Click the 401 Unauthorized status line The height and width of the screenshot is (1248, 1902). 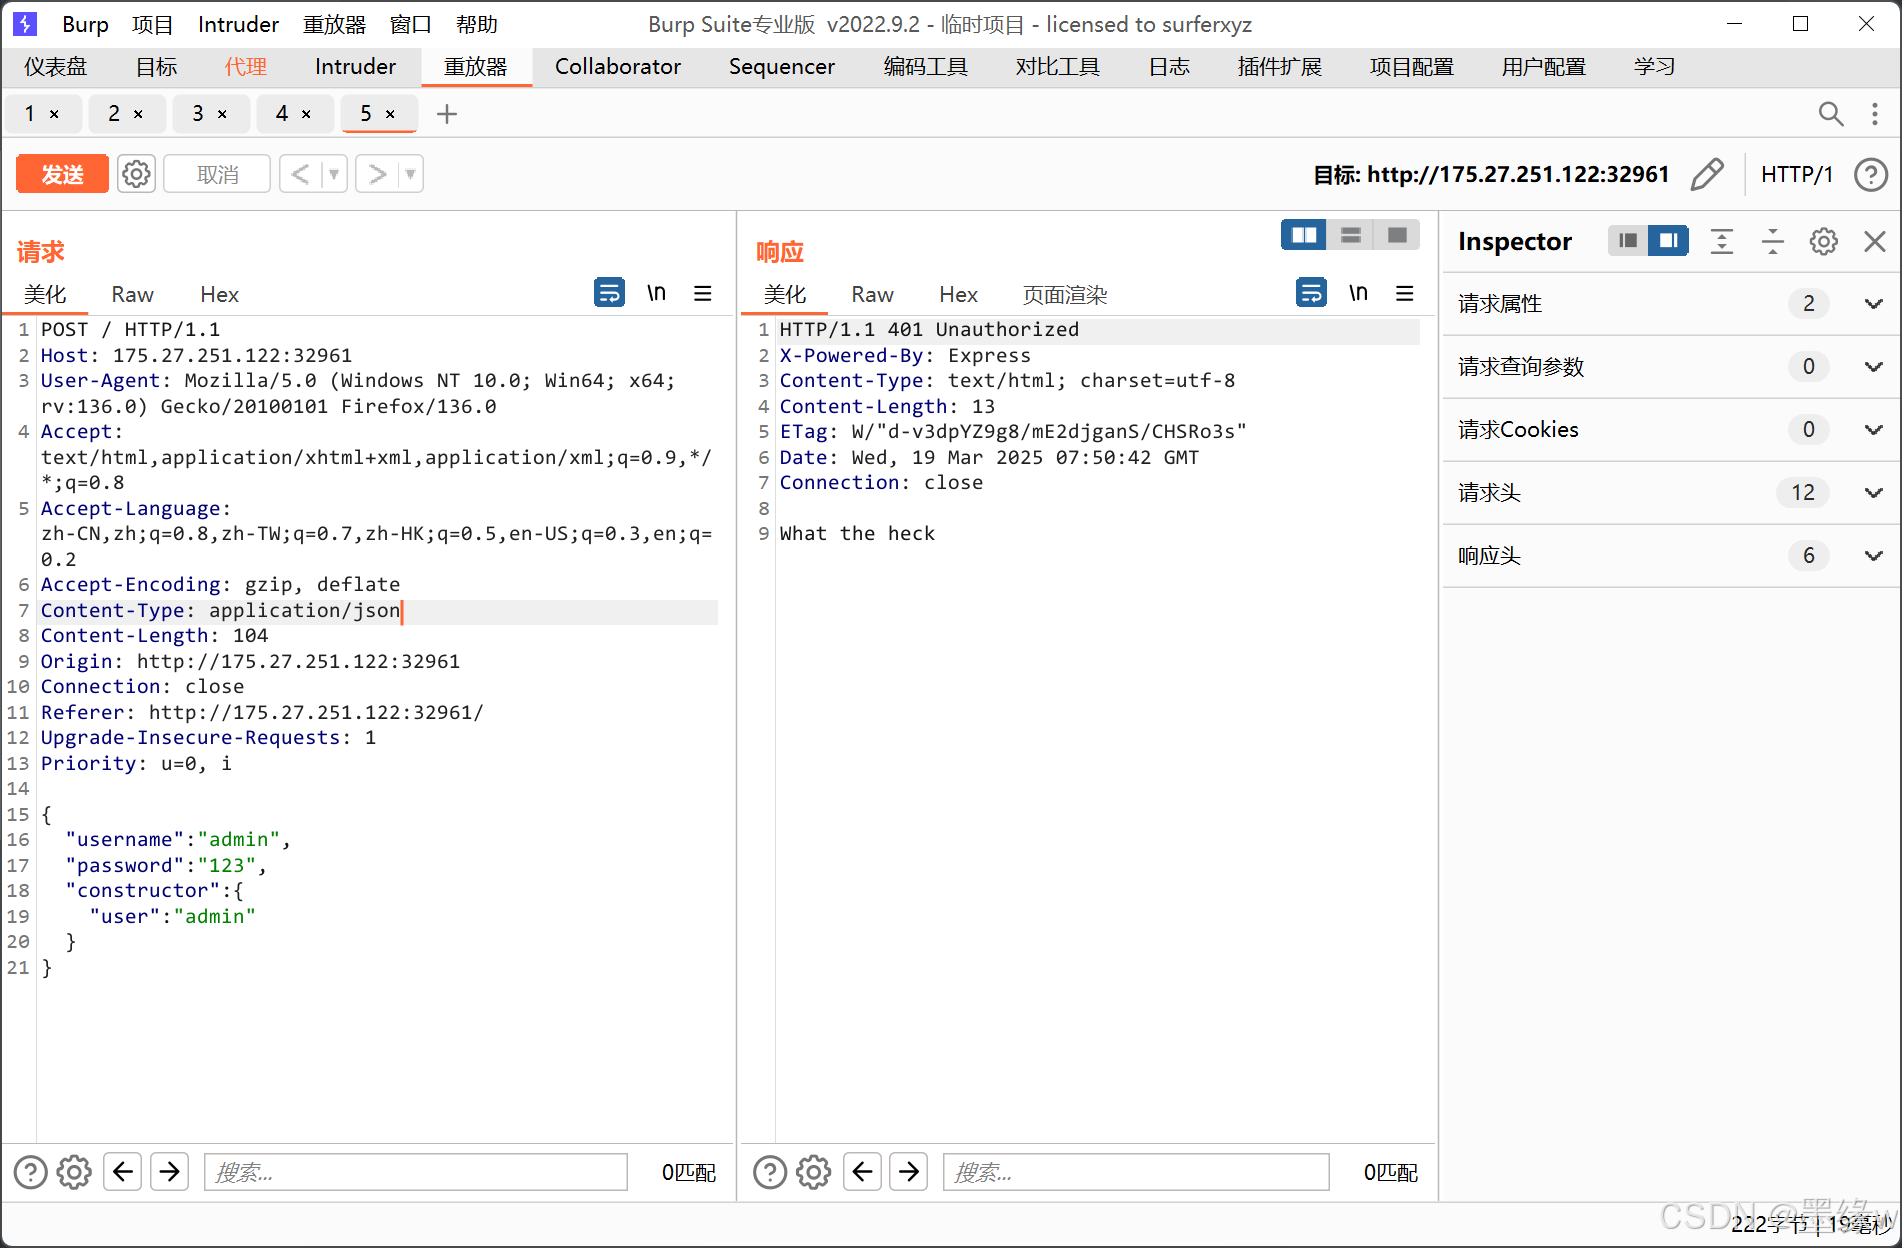click(929, 329)
